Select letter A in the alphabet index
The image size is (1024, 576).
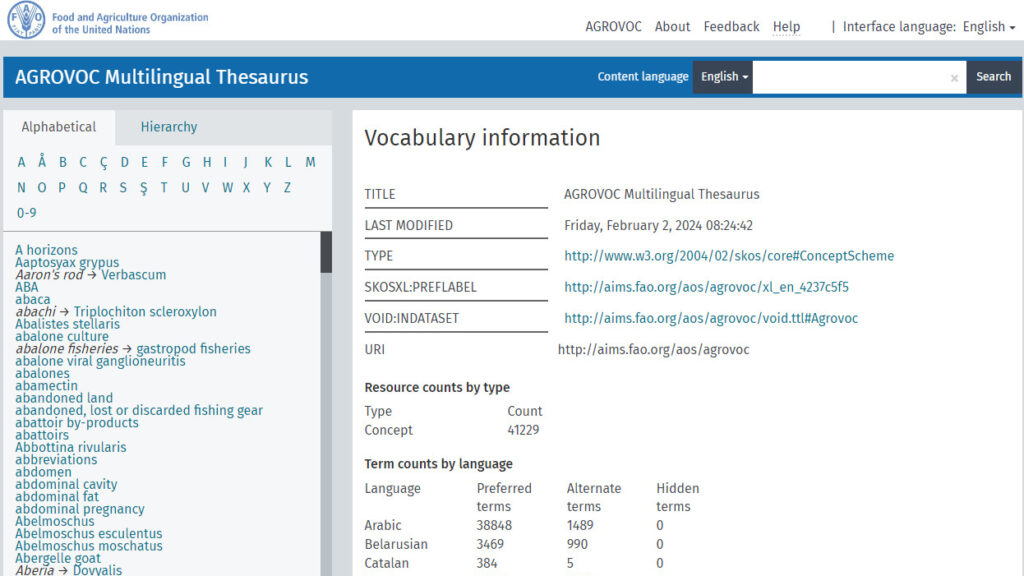coord(22,162)
